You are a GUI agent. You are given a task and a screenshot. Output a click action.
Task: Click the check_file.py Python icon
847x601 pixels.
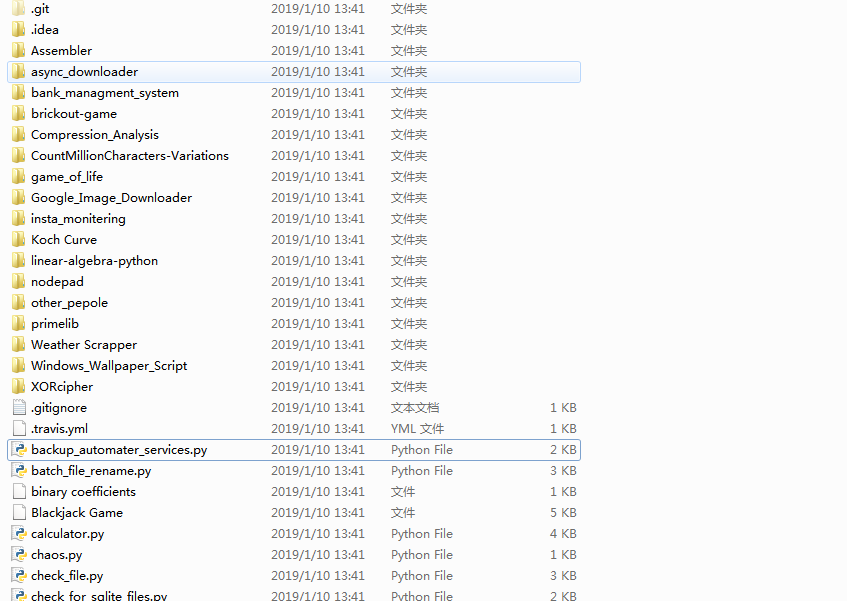click(x=19, y=576)
